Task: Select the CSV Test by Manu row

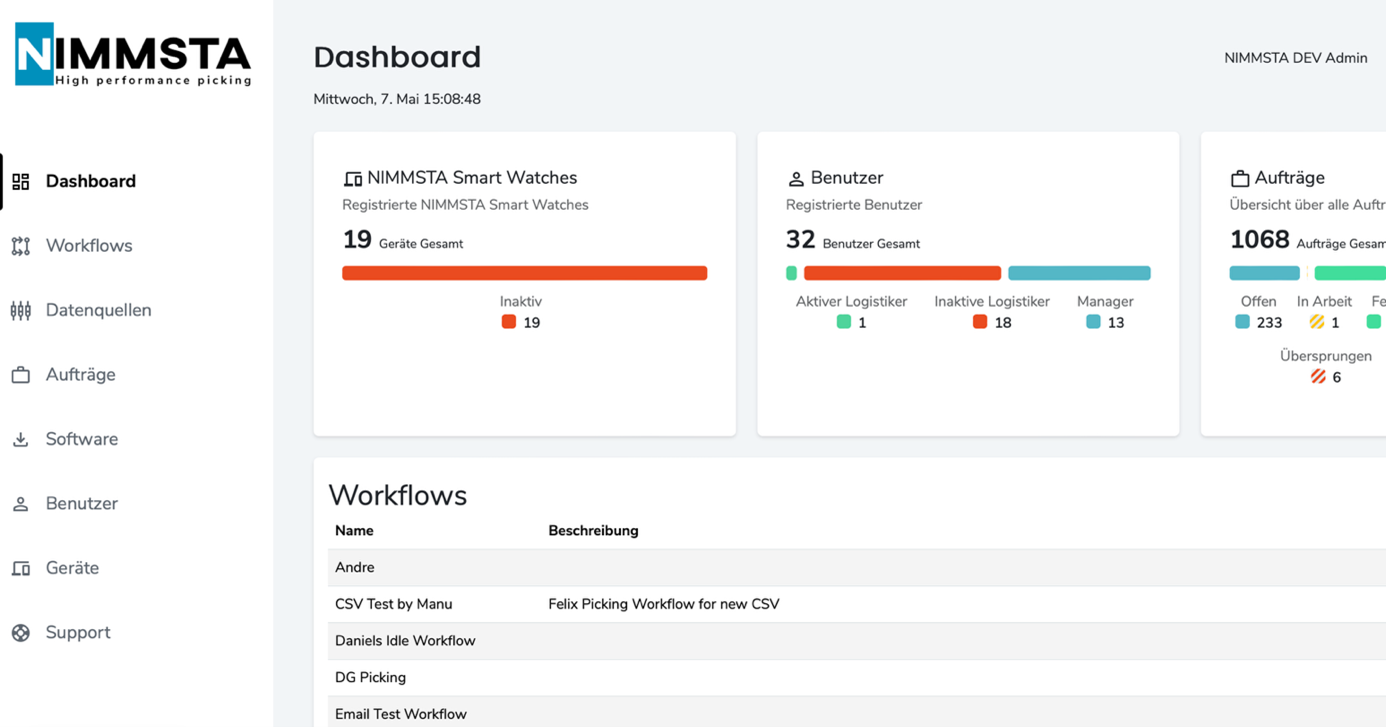Action: pyautogui.click(x=857, y=604)
